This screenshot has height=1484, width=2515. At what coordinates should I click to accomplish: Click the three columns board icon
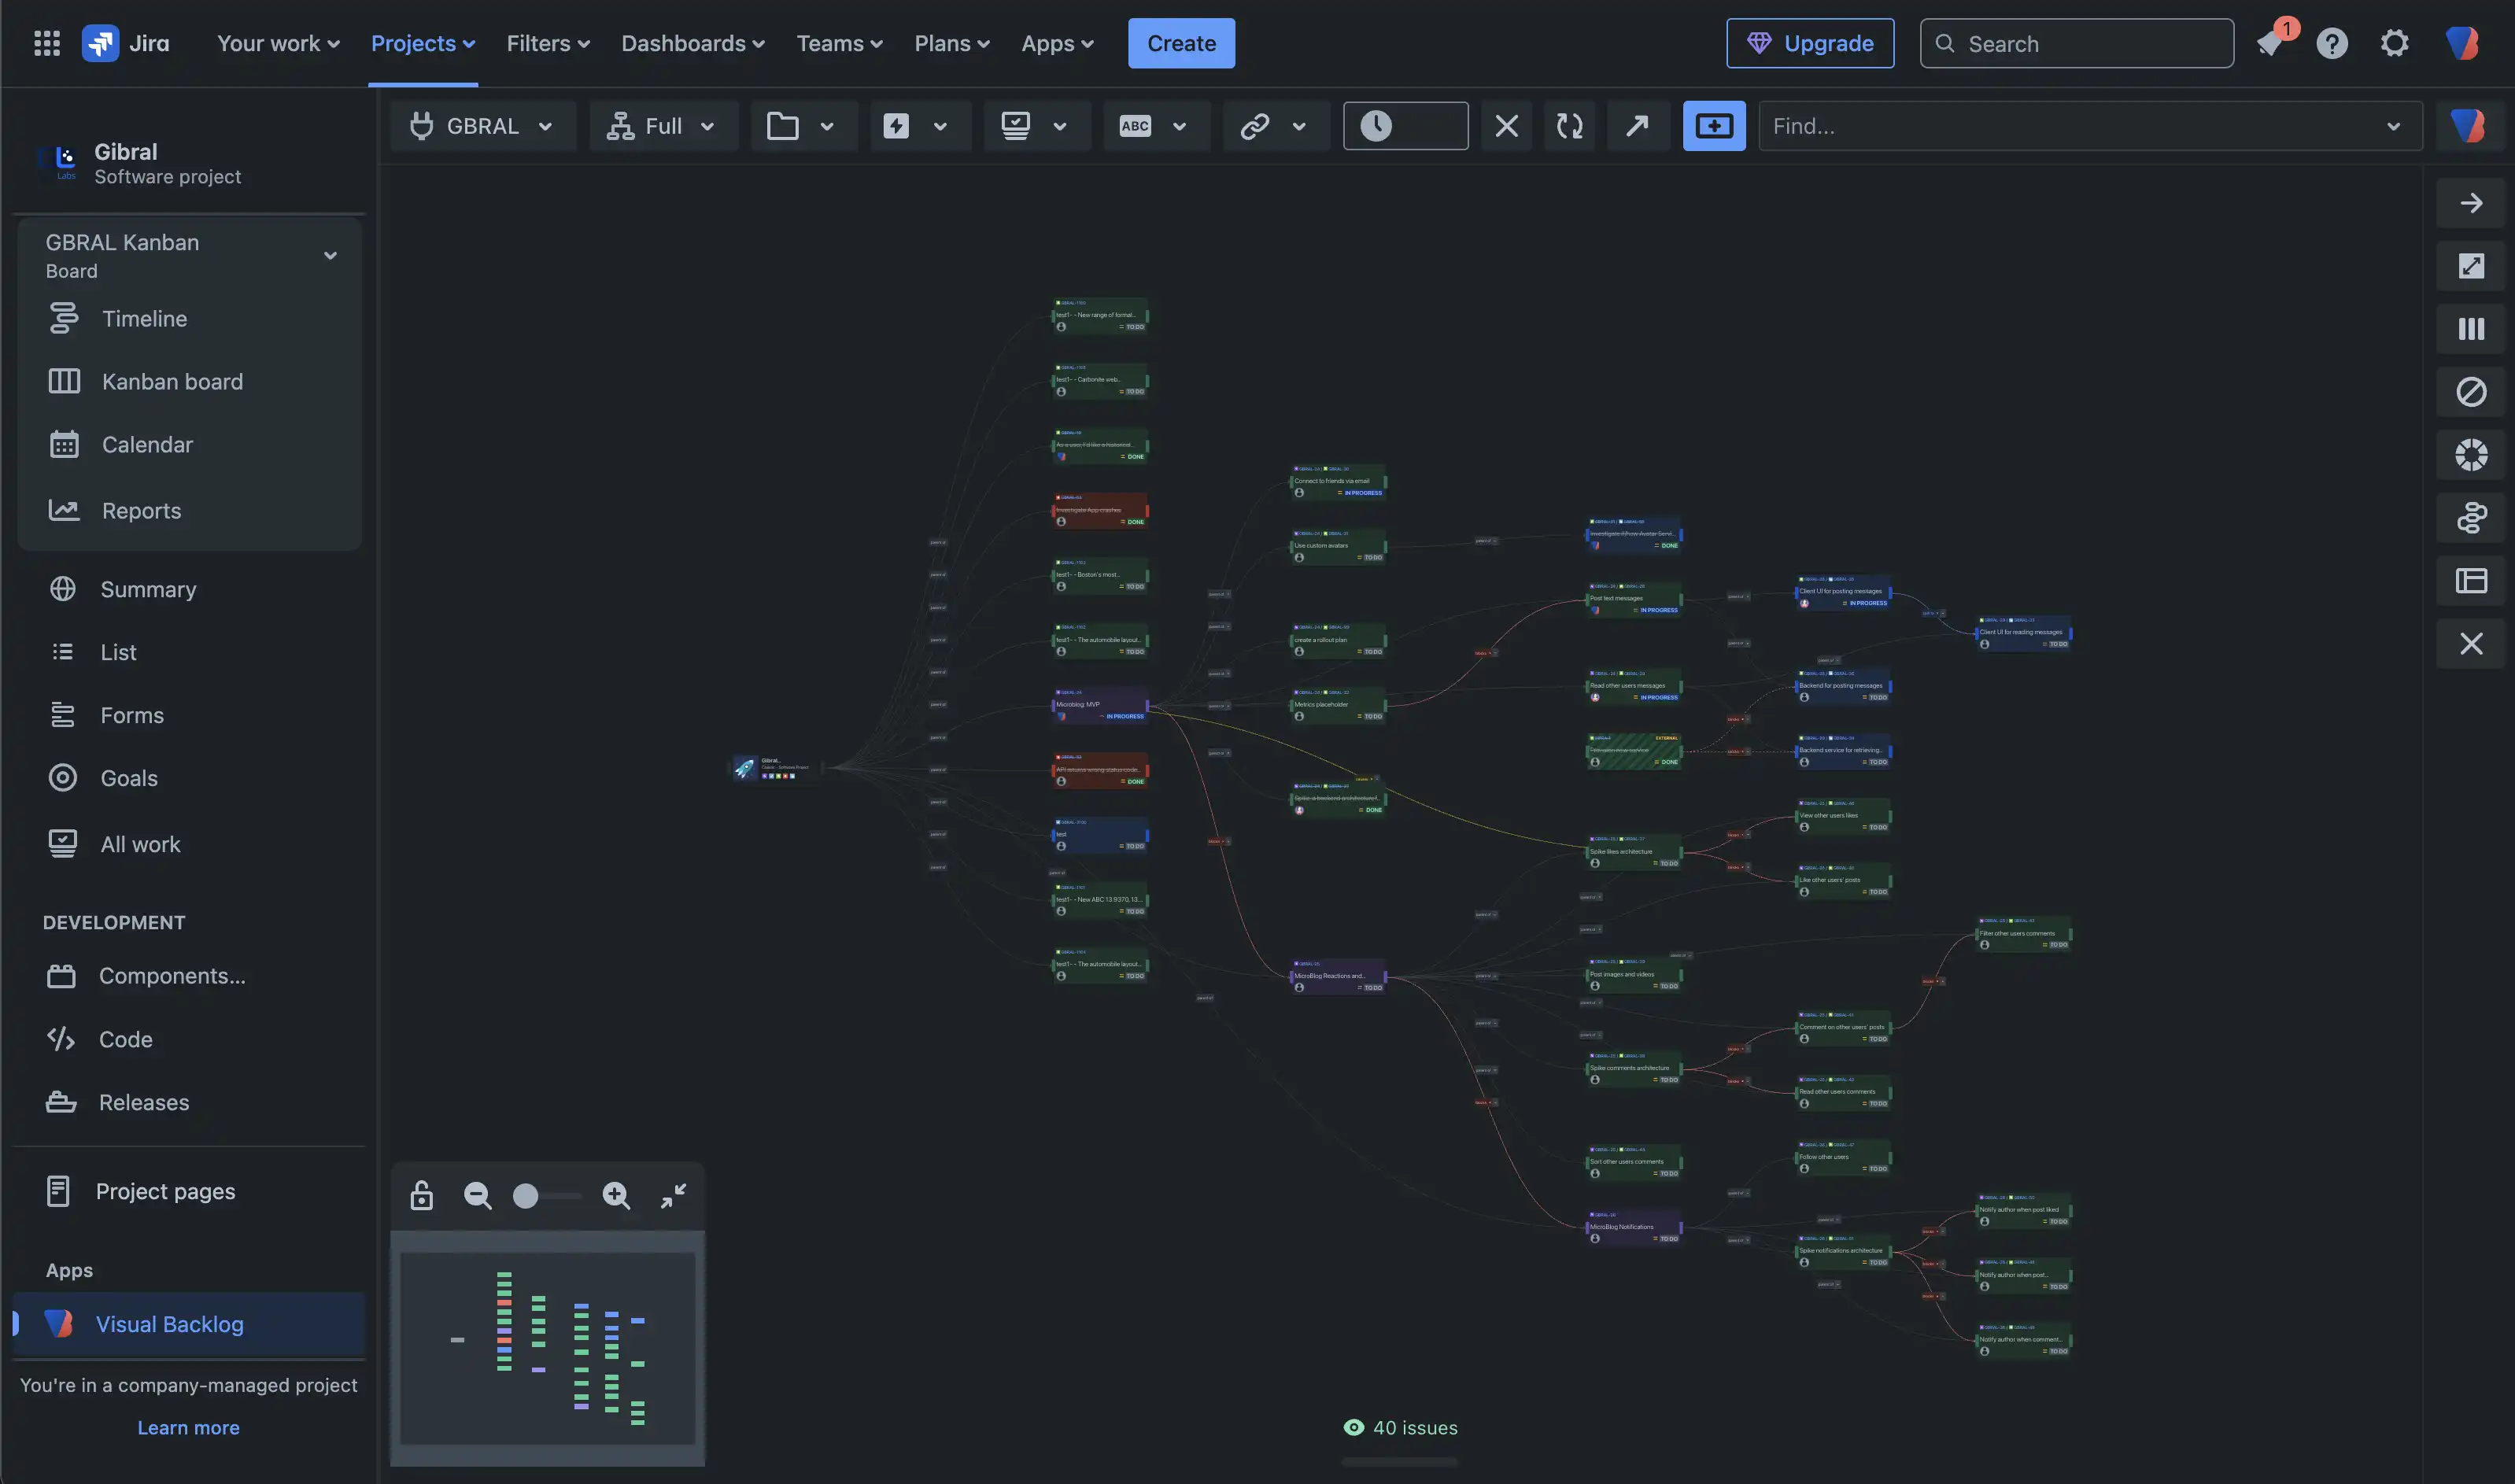click(x=2471, y=329)
